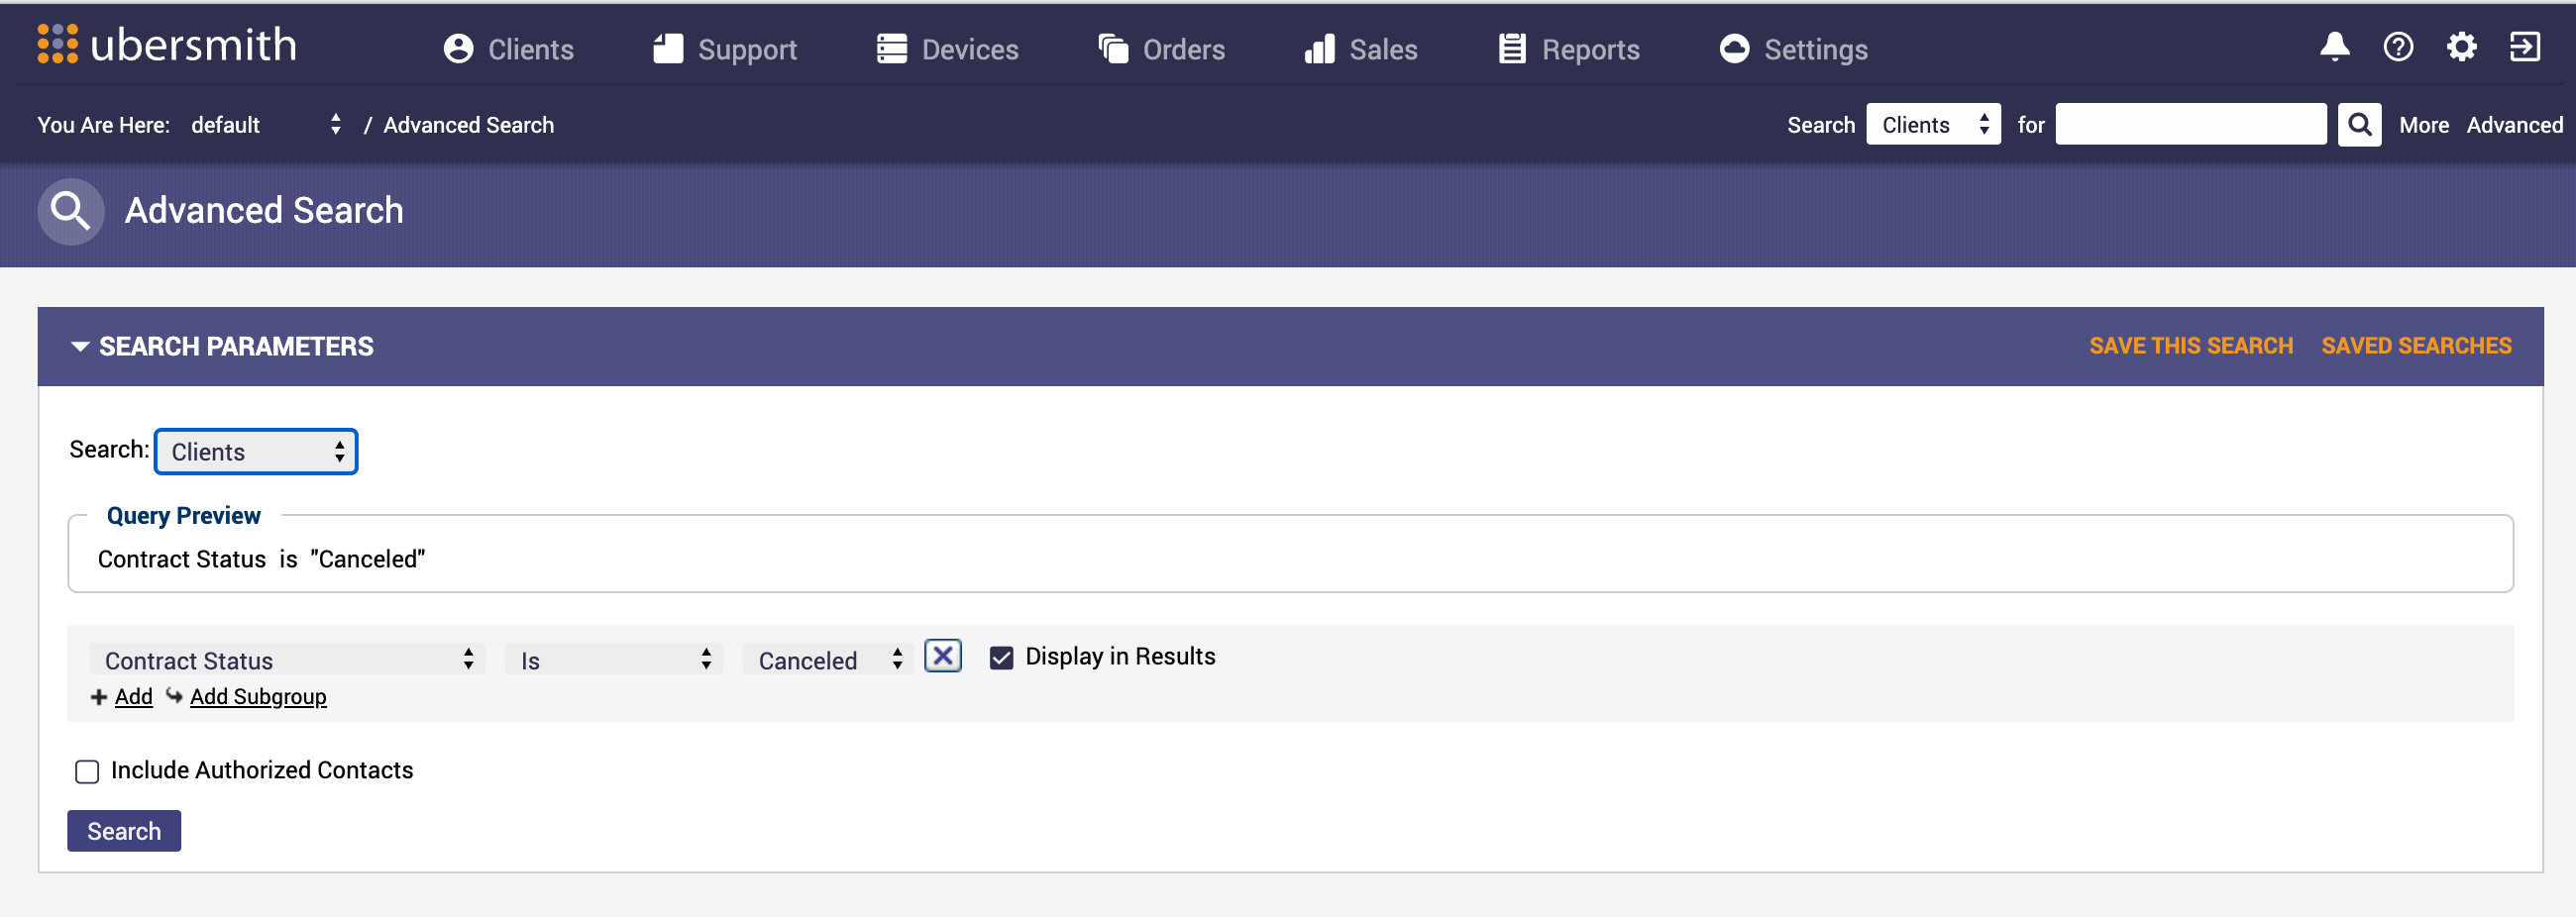Open the Saved Searches link
2576x917 pixels.
2415,346
